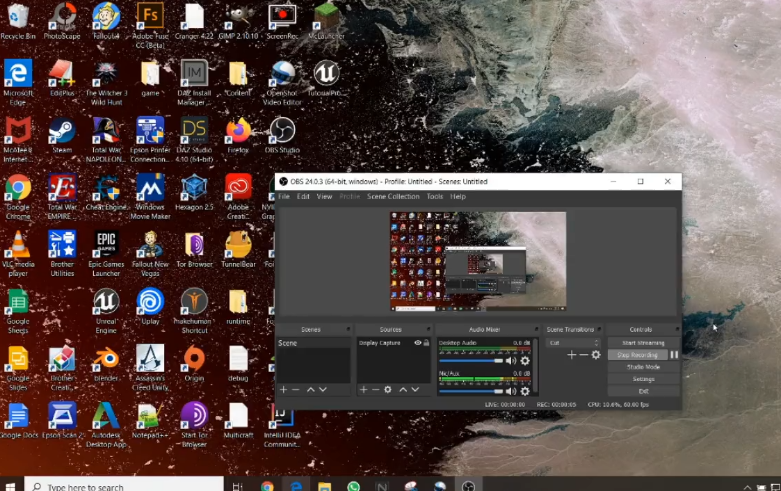Mute Mic/Aux with the speaker icon
The height and width of the screenshot is (491, 781).
point(511,391)
